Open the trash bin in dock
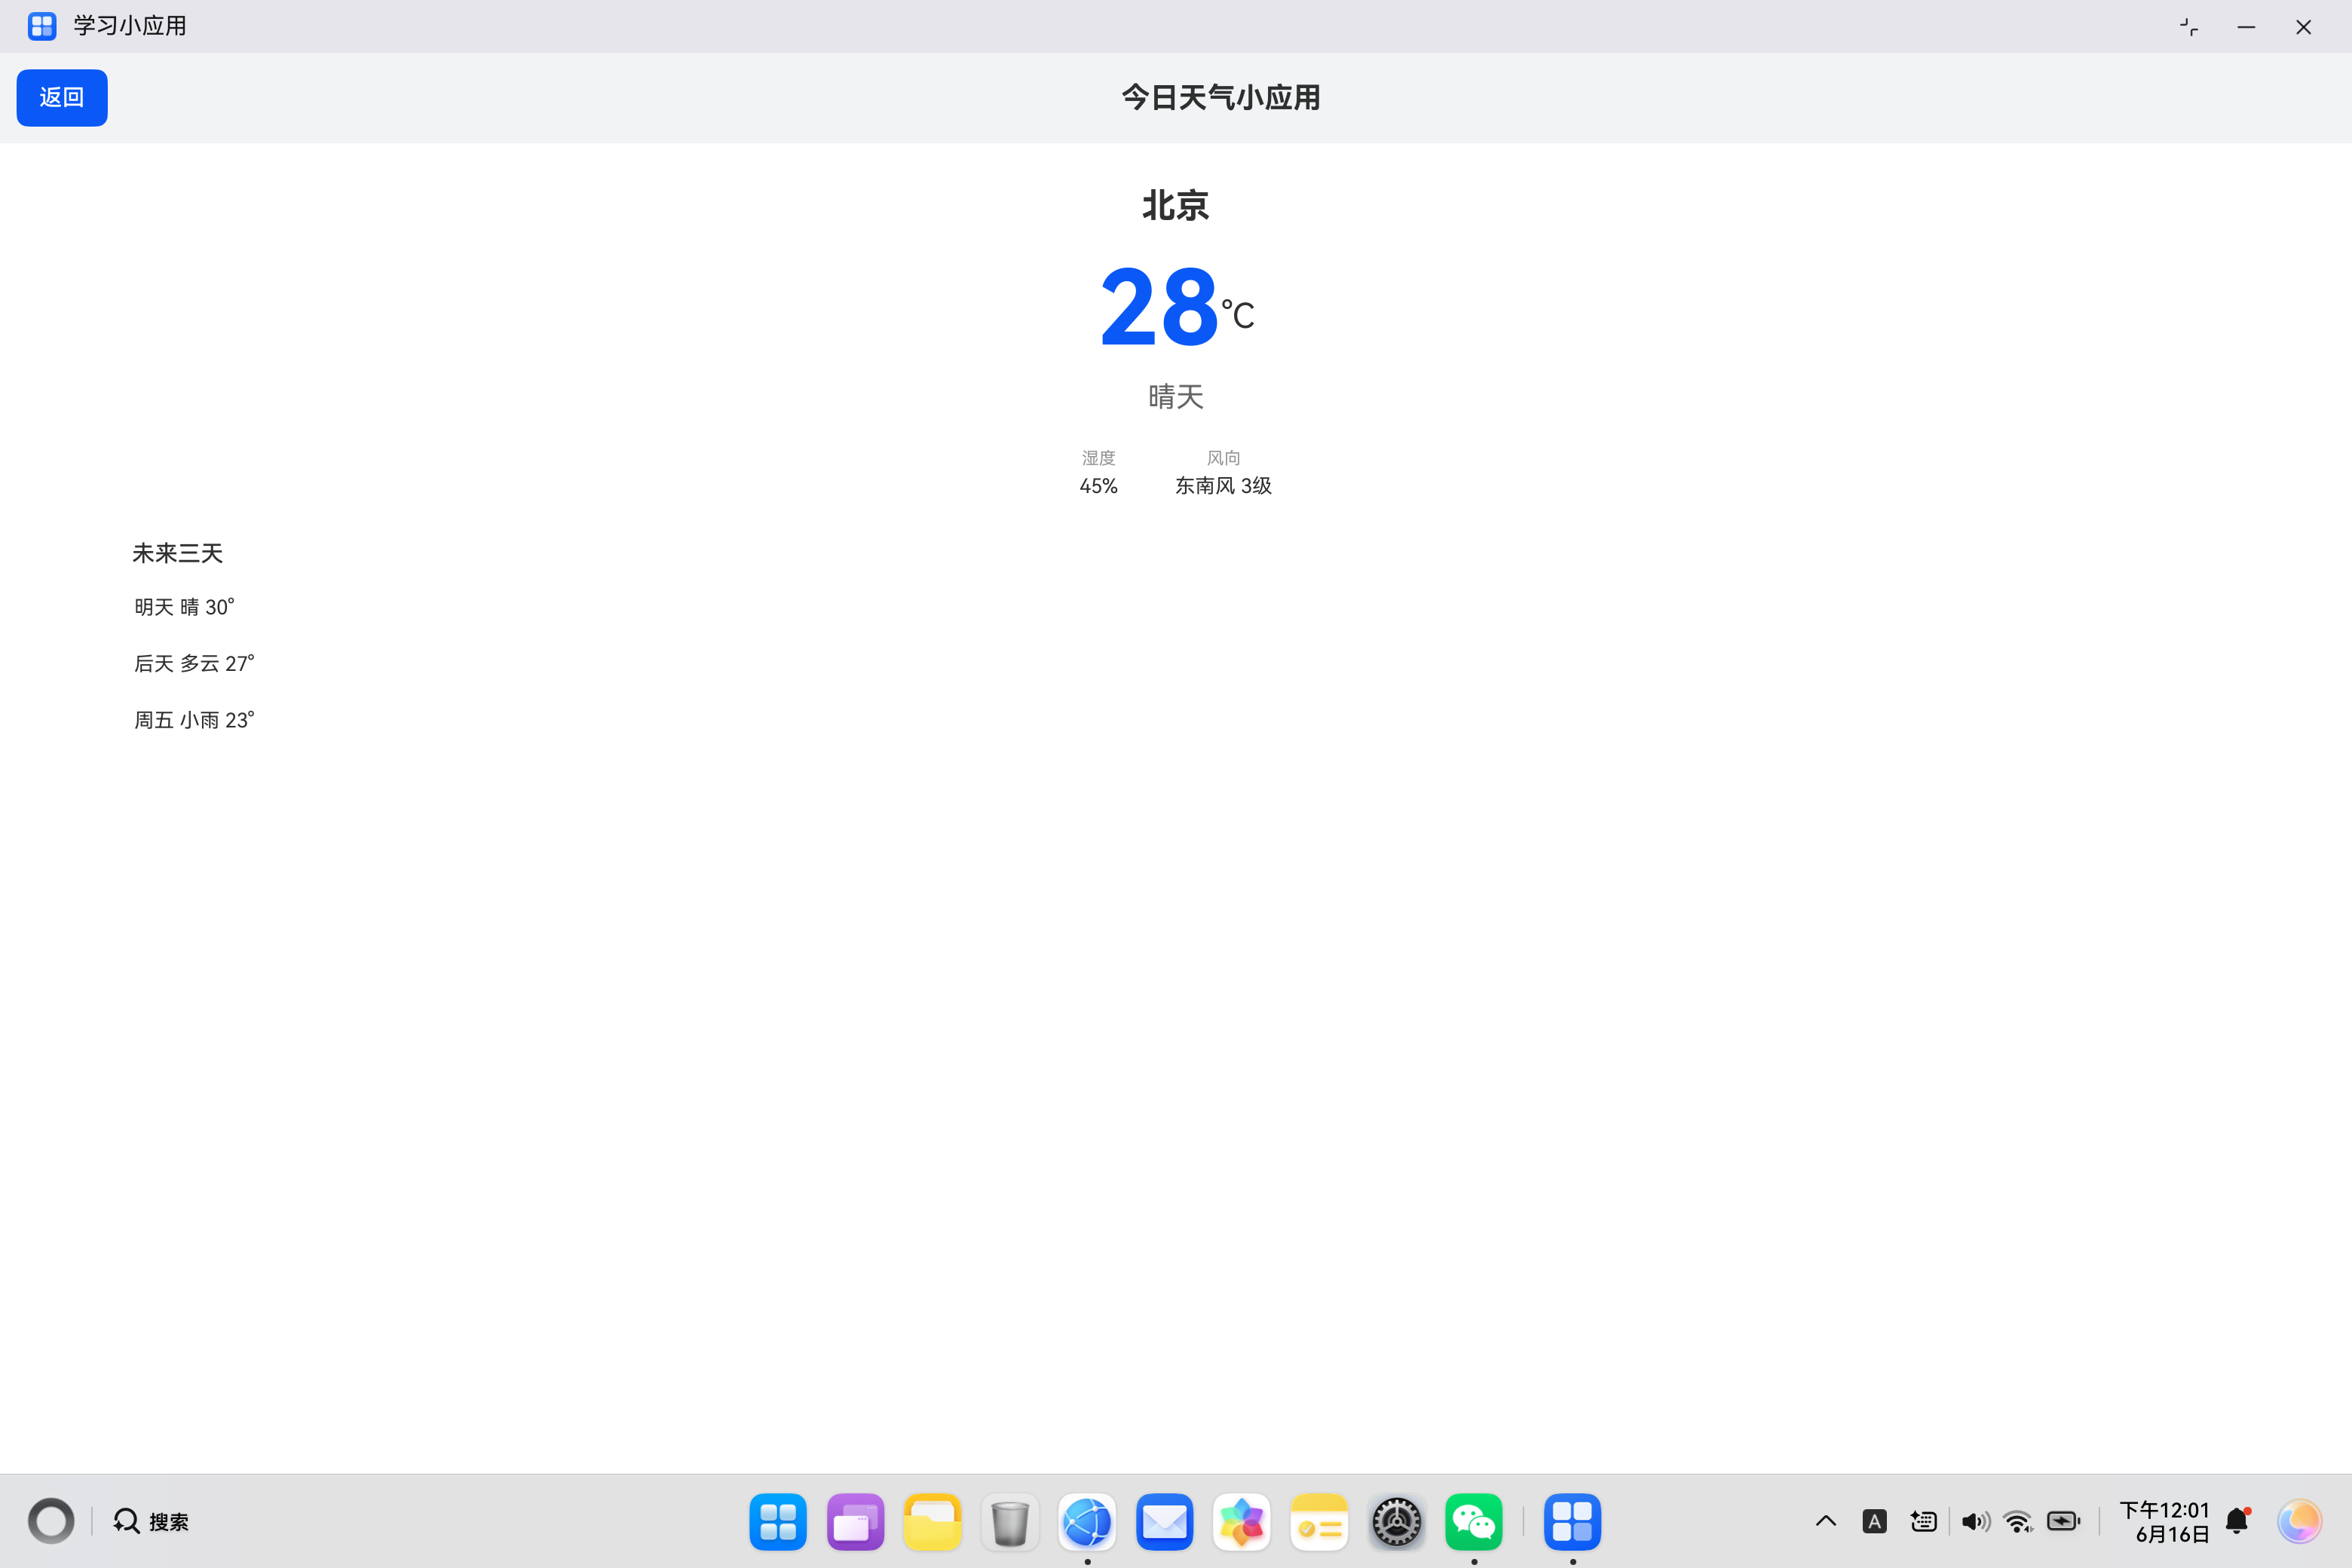This screenshot has width=2352, height=1568. [1010, 1521]
